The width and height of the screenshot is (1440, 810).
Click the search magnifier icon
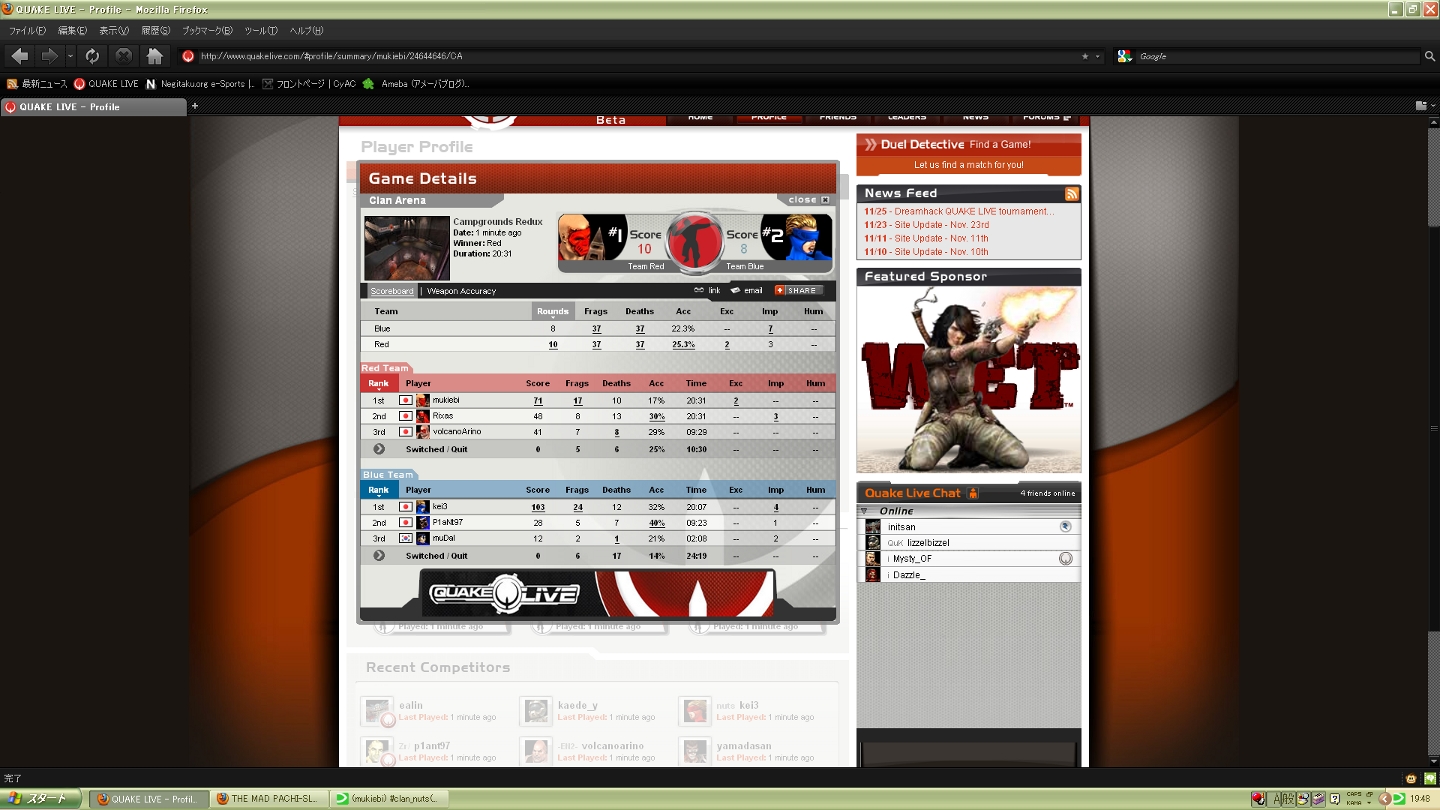(x=1430, y=56)
